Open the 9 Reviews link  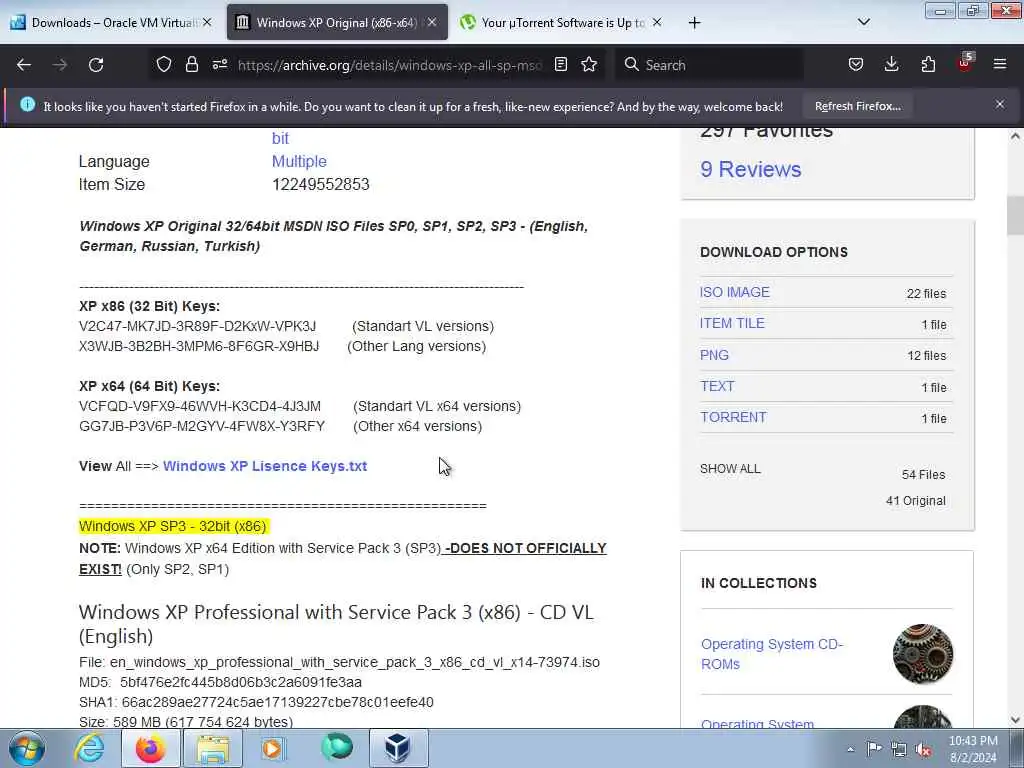click(x=750, y=169)
